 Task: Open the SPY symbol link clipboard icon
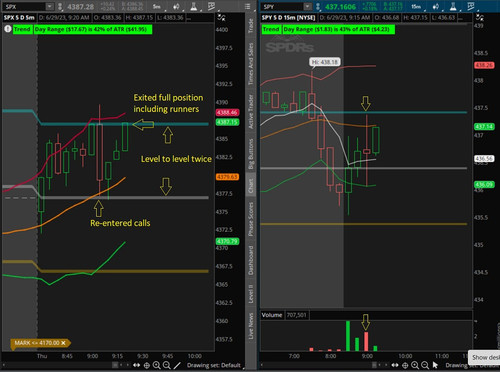click(x=318, y=6)
